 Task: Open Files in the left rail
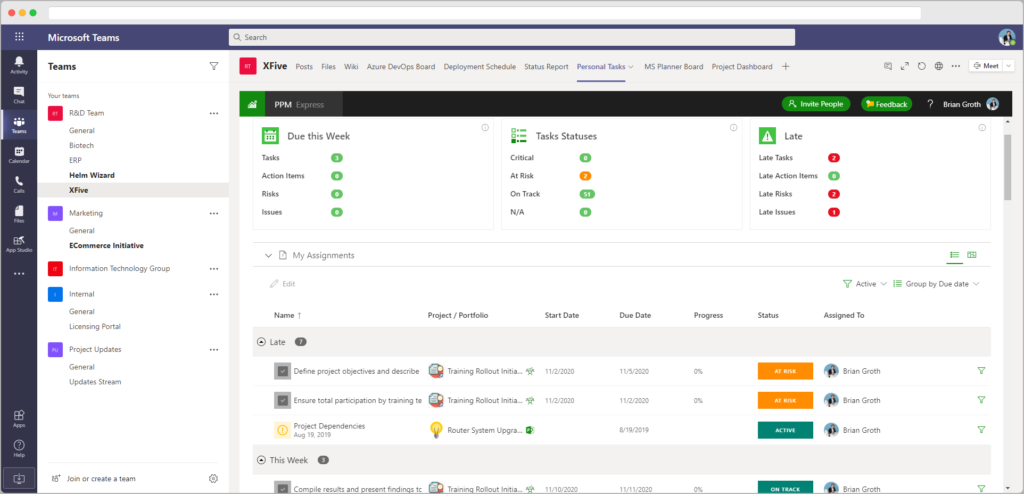coord(19,214)
